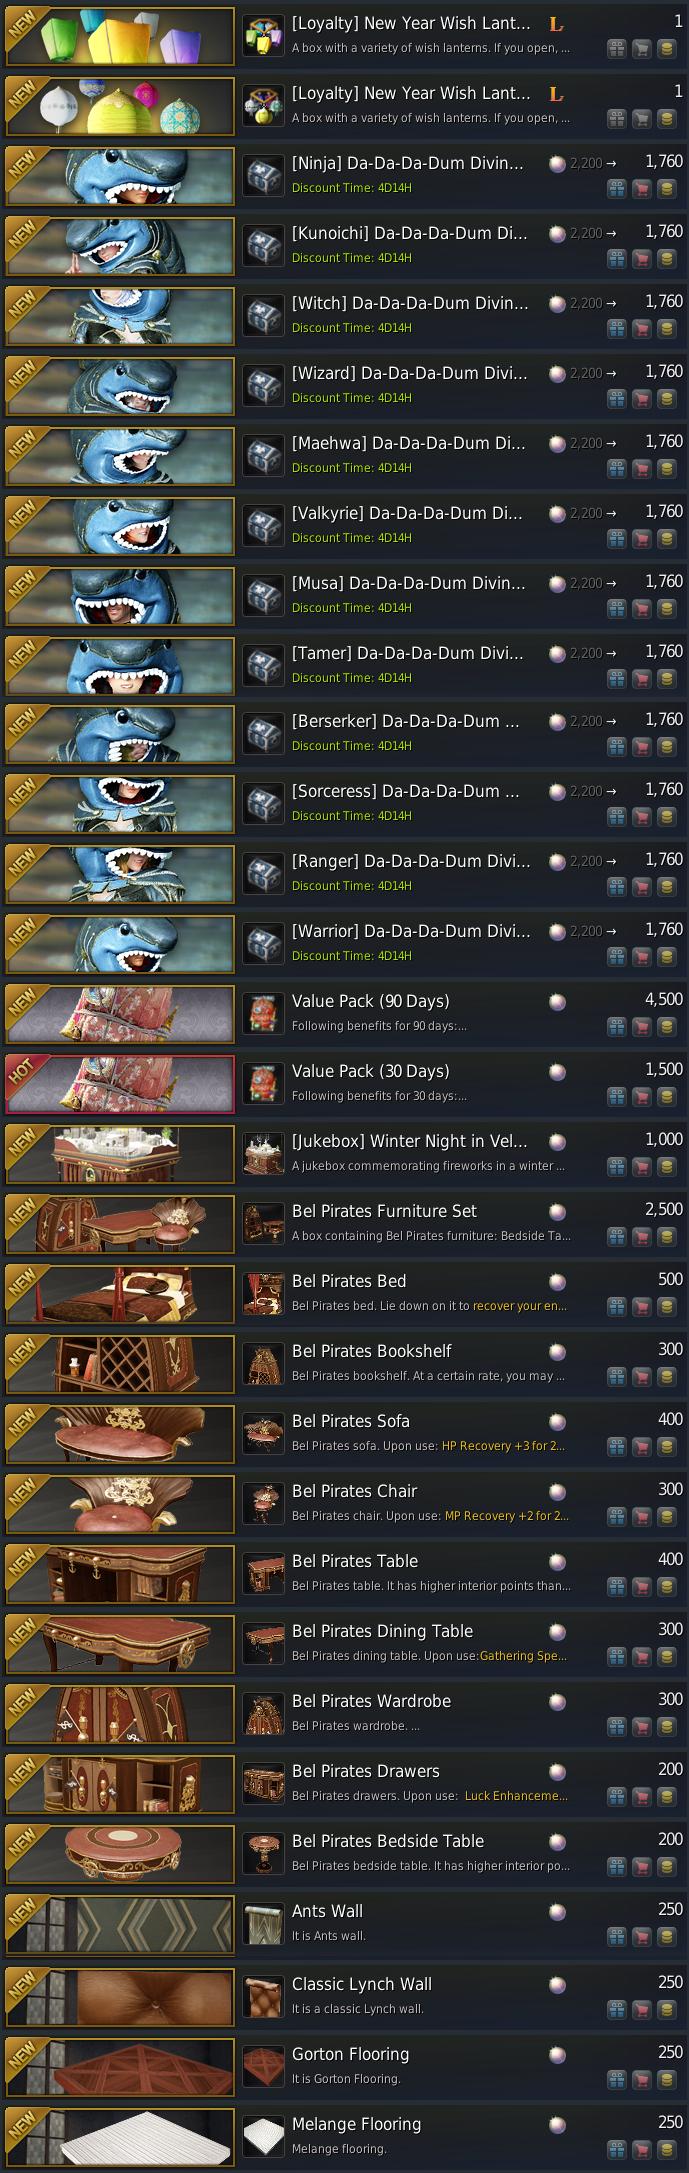
Task: Select the Bel Pirates Wardrobe listing name
Action: tap(371, 1701)
